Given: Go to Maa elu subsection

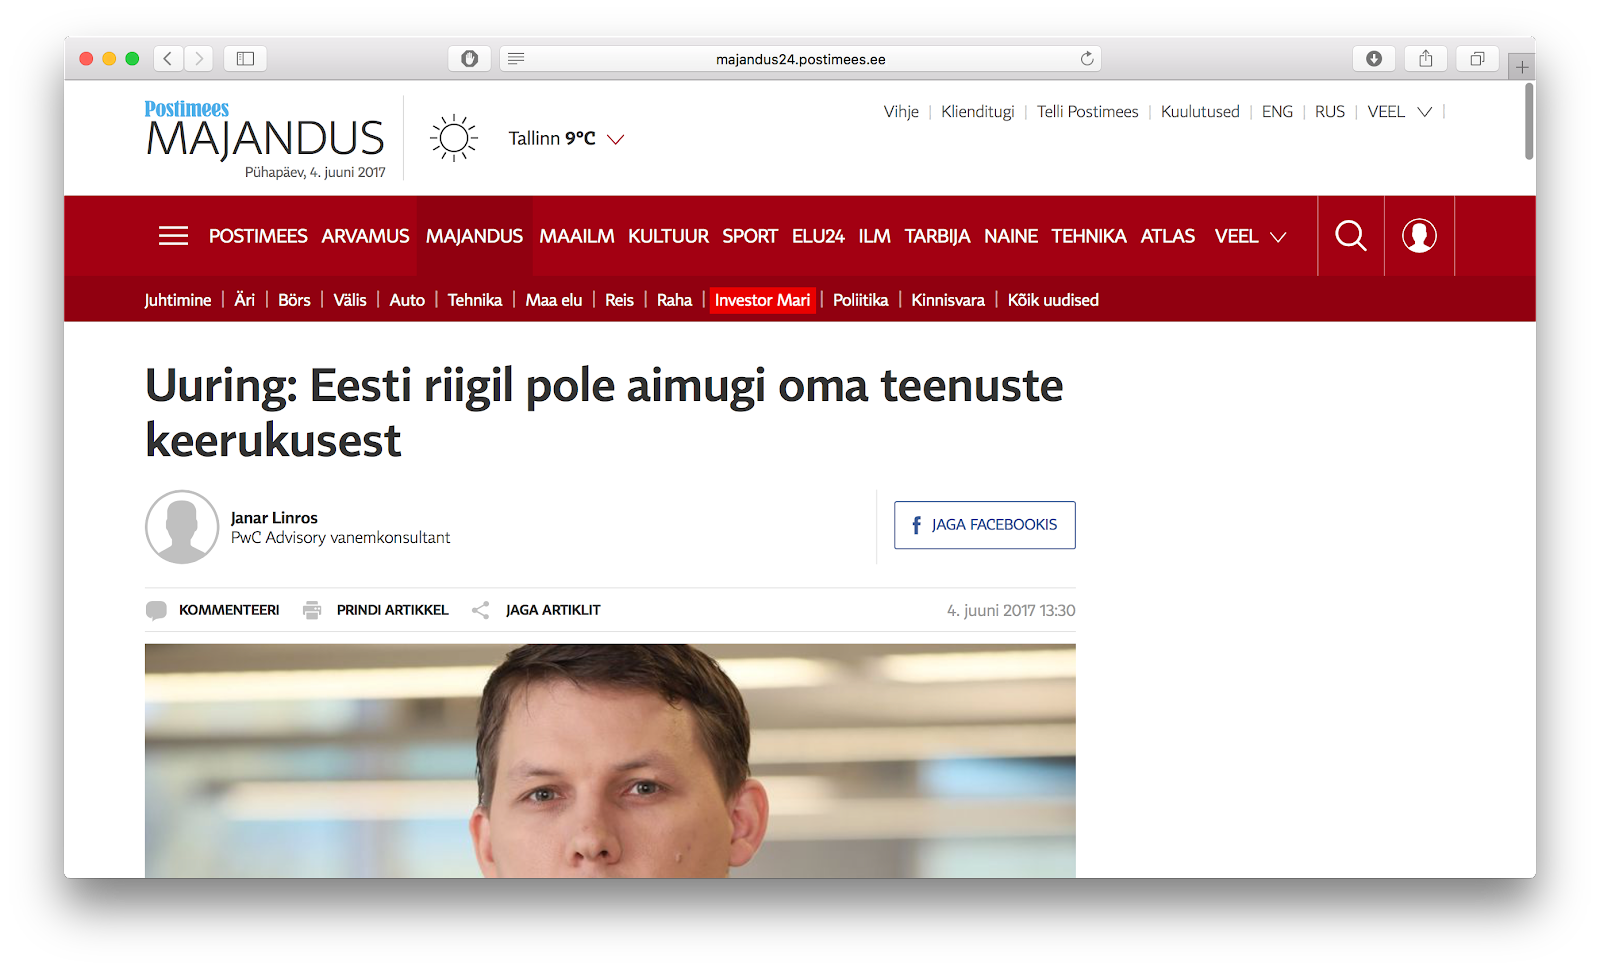Looking at the screenshot, I should click(x=554, y=300).
